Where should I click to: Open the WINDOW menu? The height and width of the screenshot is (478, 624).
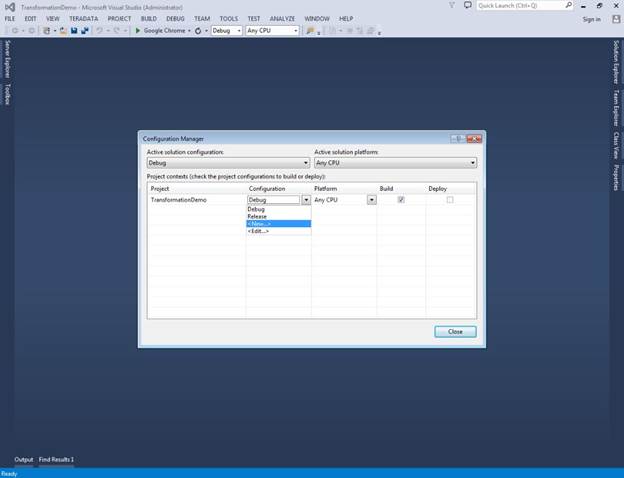tap(317, 19)
